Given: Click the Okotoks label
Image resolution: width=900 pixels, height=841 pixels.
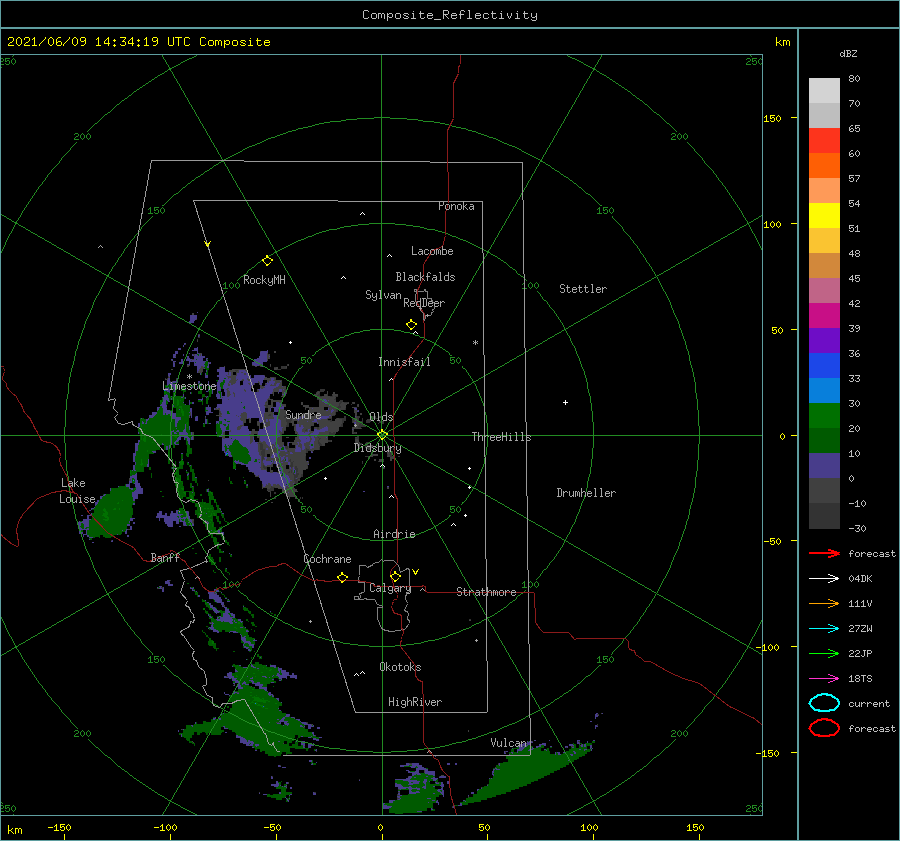Looking at the screenshot, I should [x=400, y=667].
